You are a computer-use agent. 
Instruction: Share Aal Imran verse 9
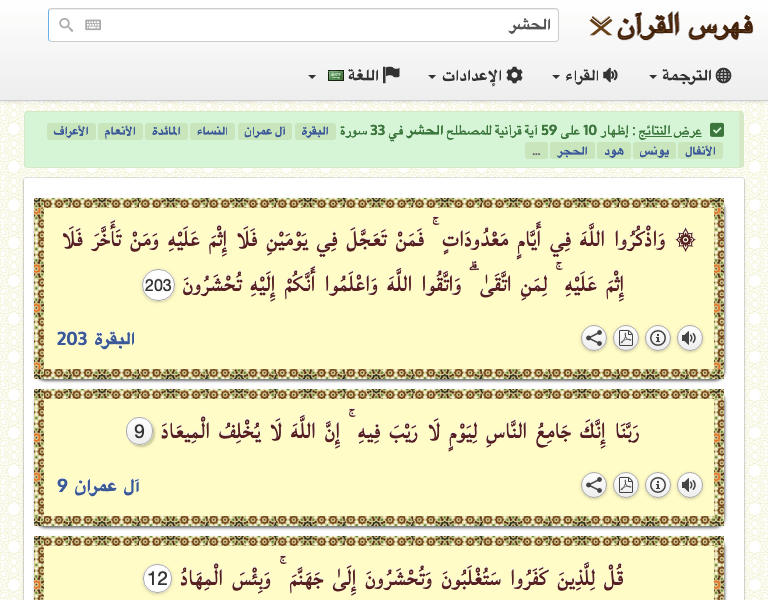[x=594, y=485]
